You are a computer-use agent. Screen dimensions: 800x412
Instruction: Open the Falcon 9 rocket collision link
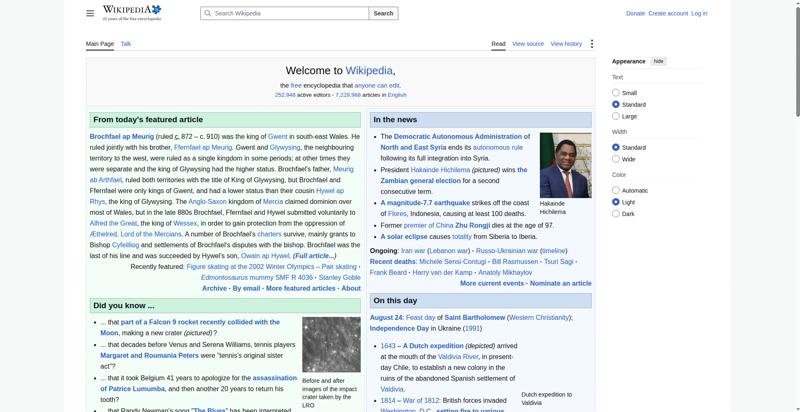[200, 322]
